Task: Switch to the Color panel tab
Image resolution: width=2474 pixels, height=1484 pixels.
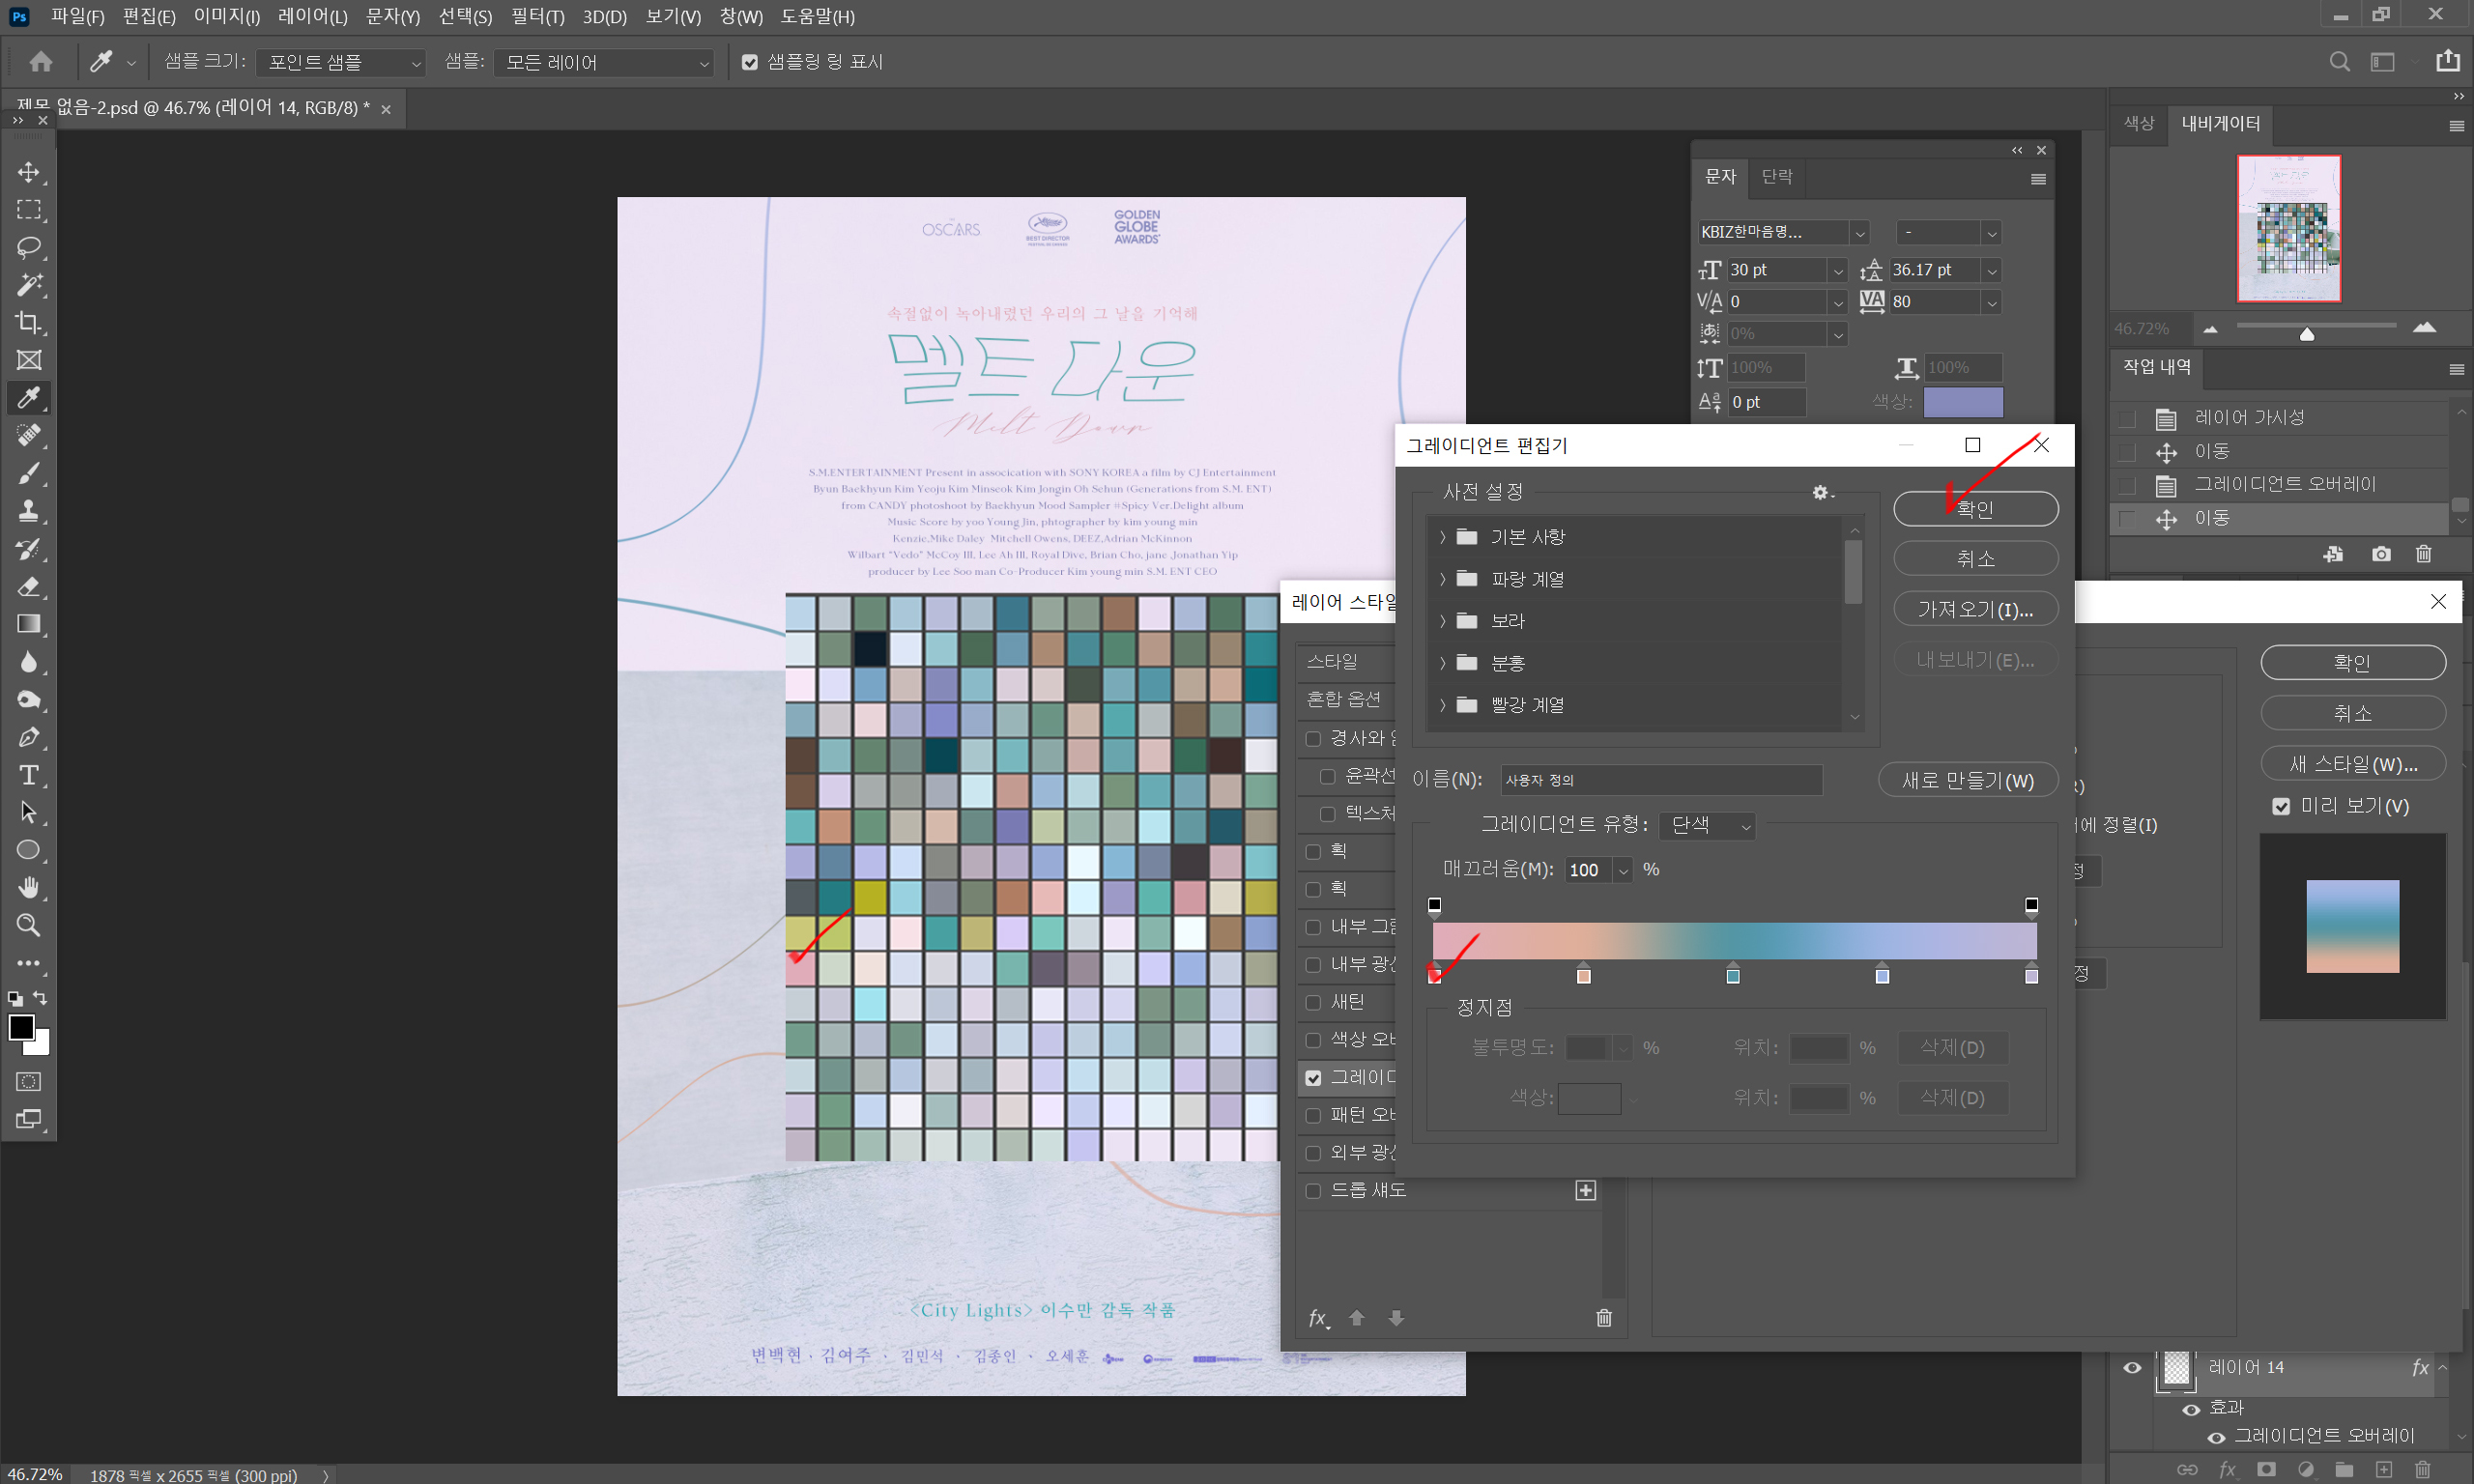Action: (2139, 123)
